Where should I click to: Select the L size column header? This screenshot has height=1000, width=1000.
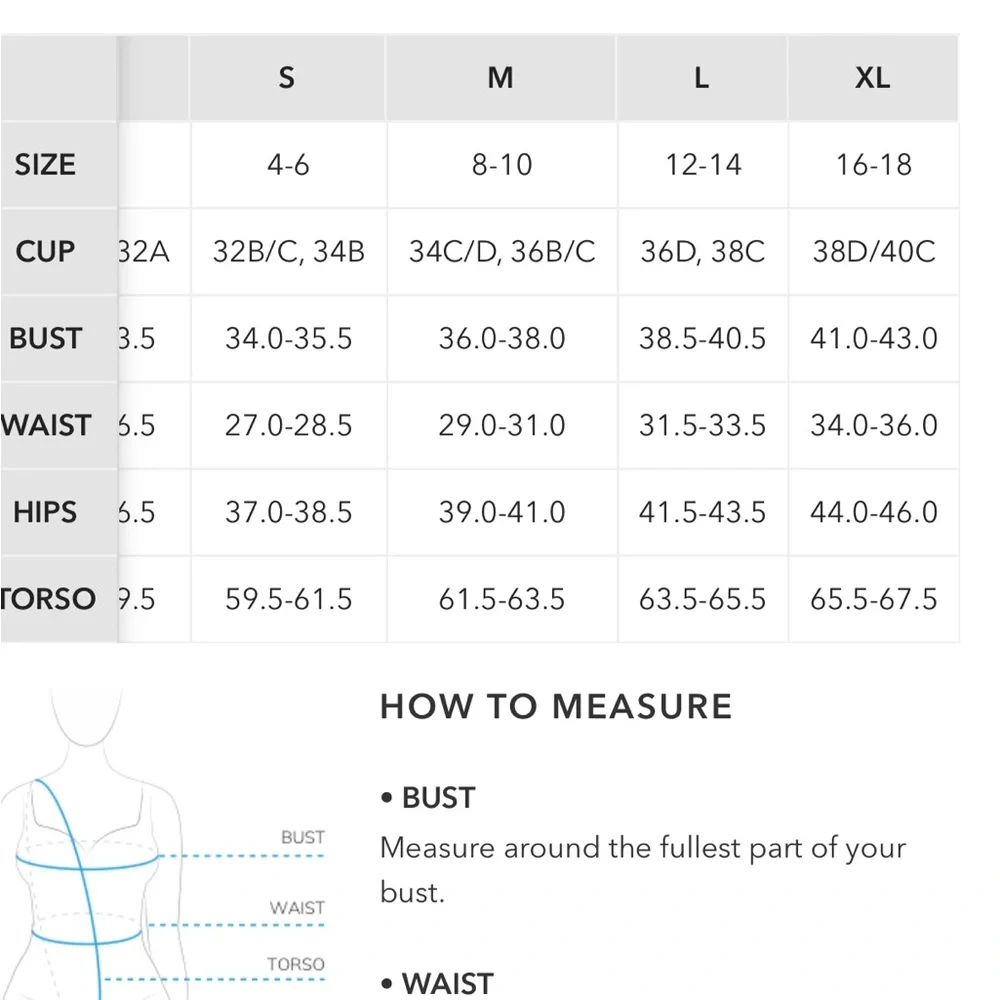pos(702,78)
